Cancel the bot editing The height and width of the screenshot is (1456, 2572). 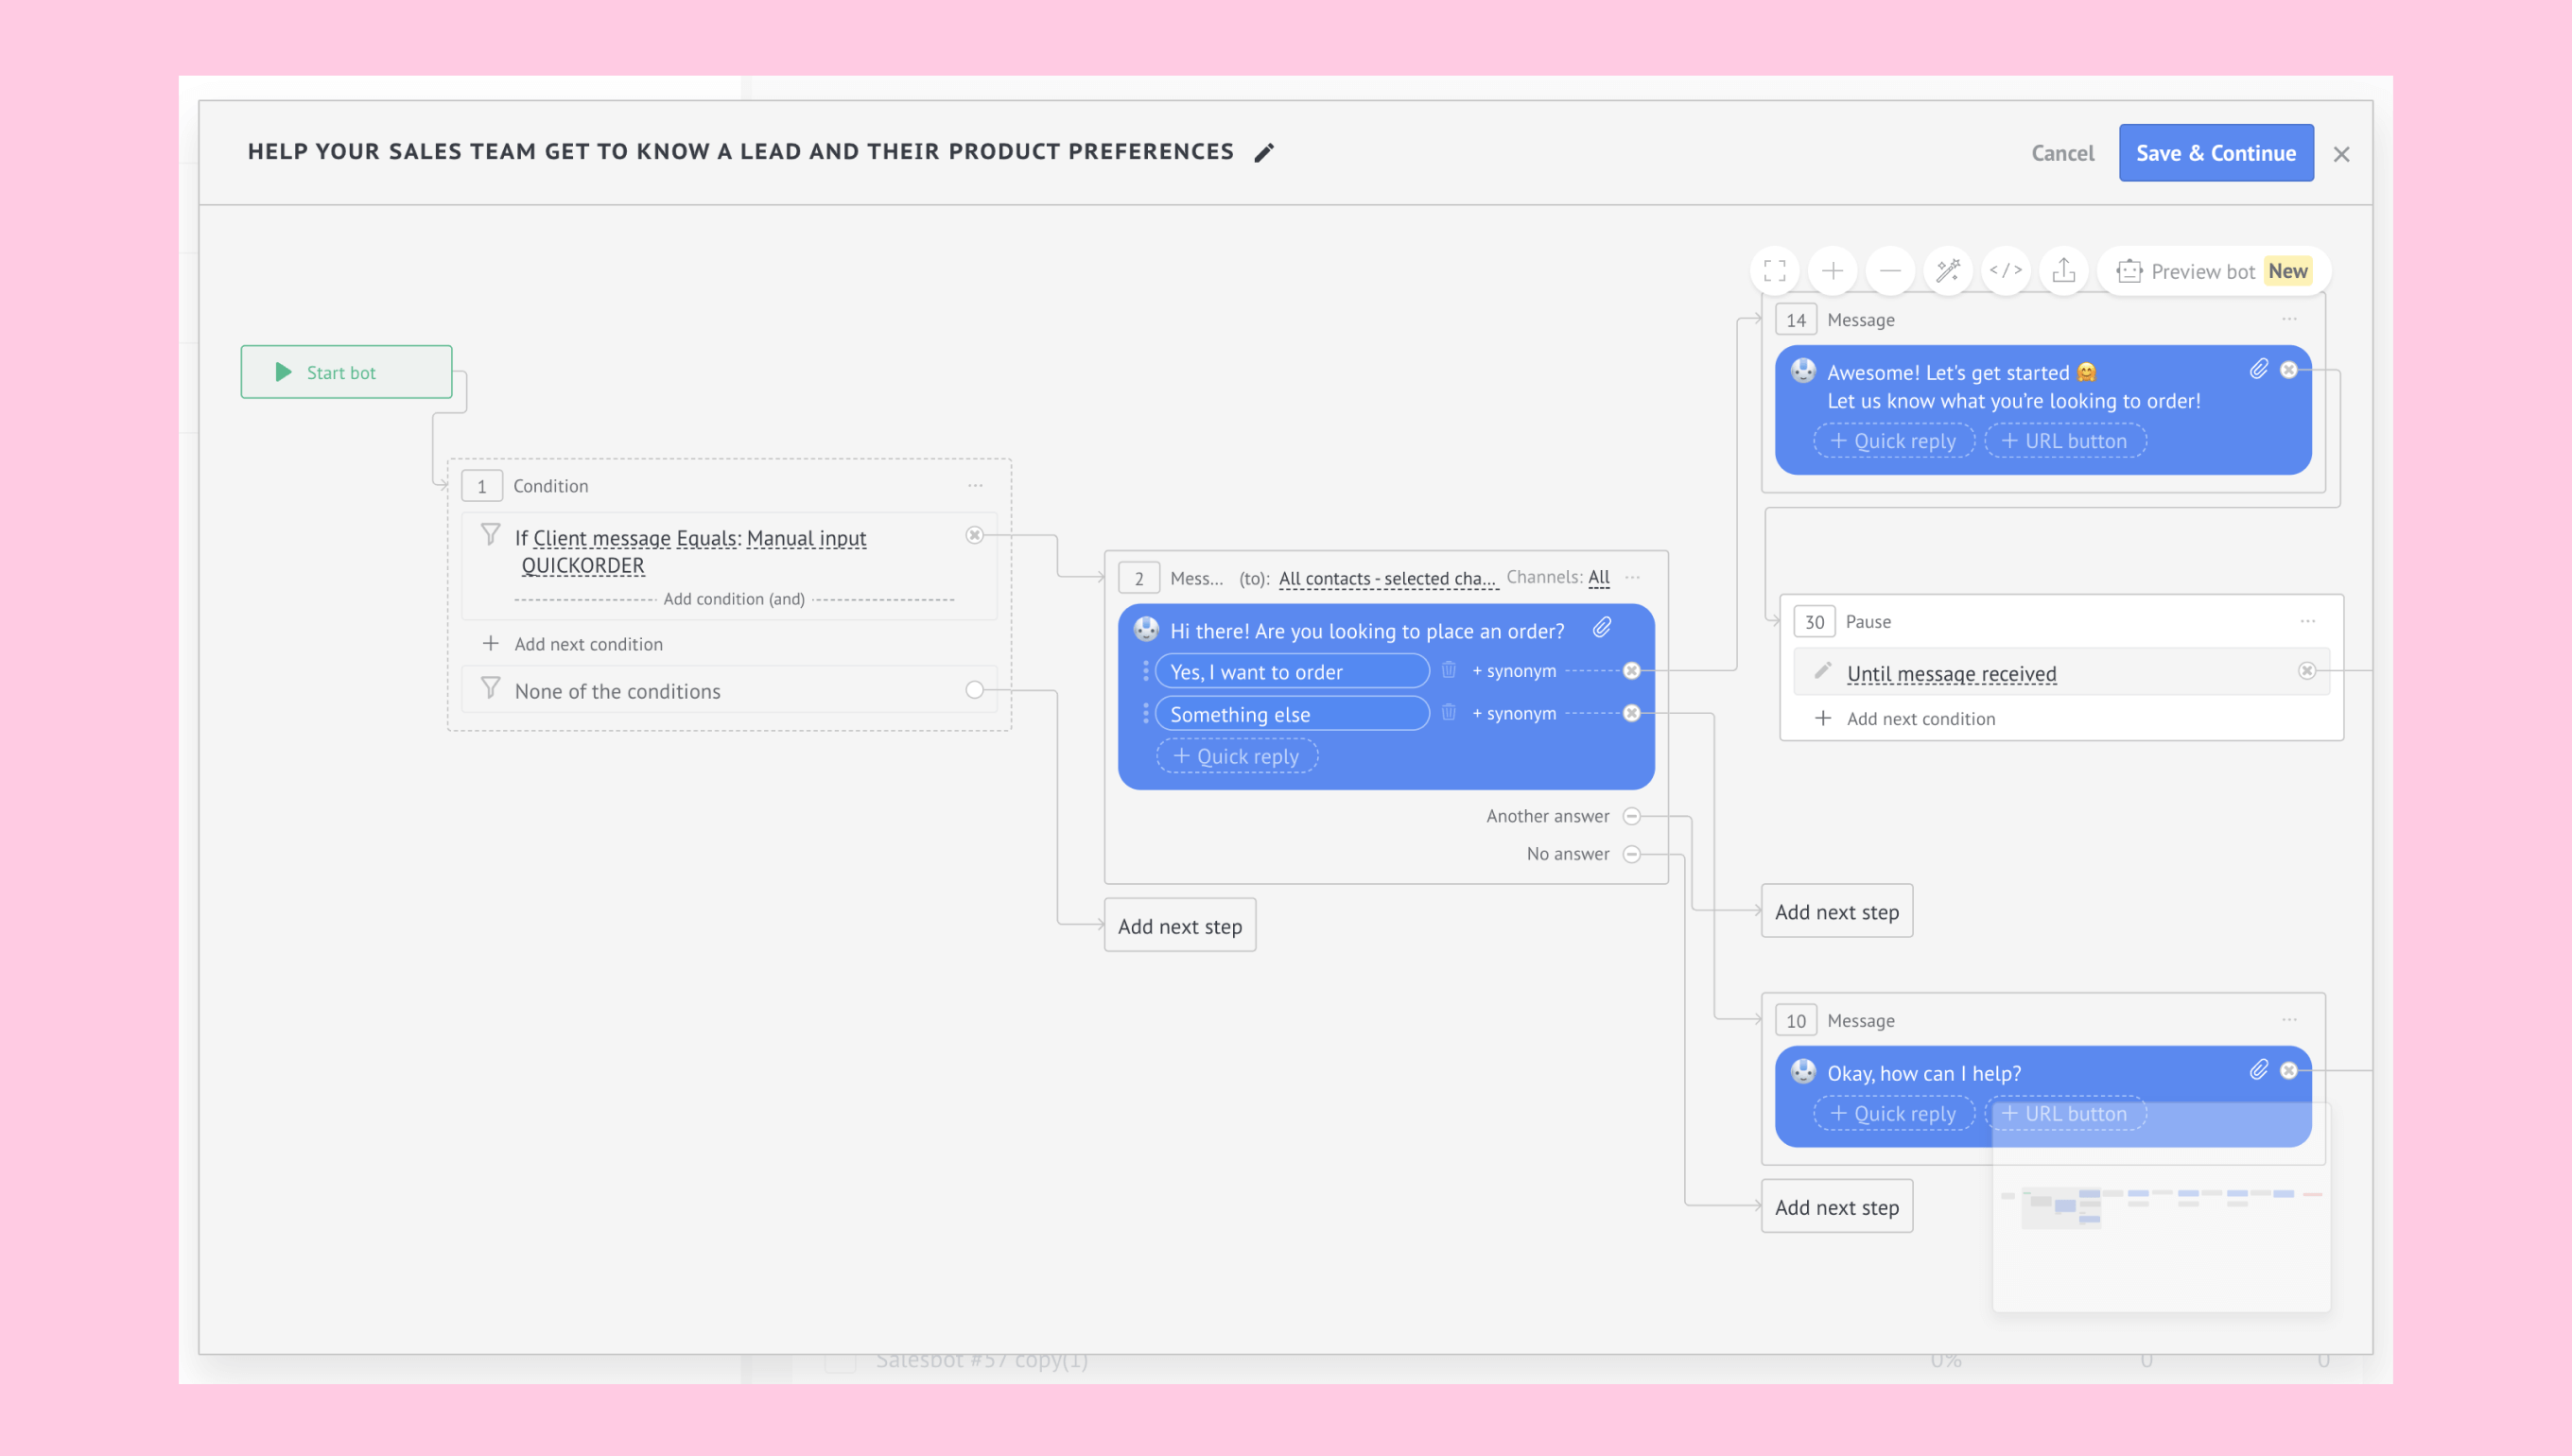click(2062, 153)
